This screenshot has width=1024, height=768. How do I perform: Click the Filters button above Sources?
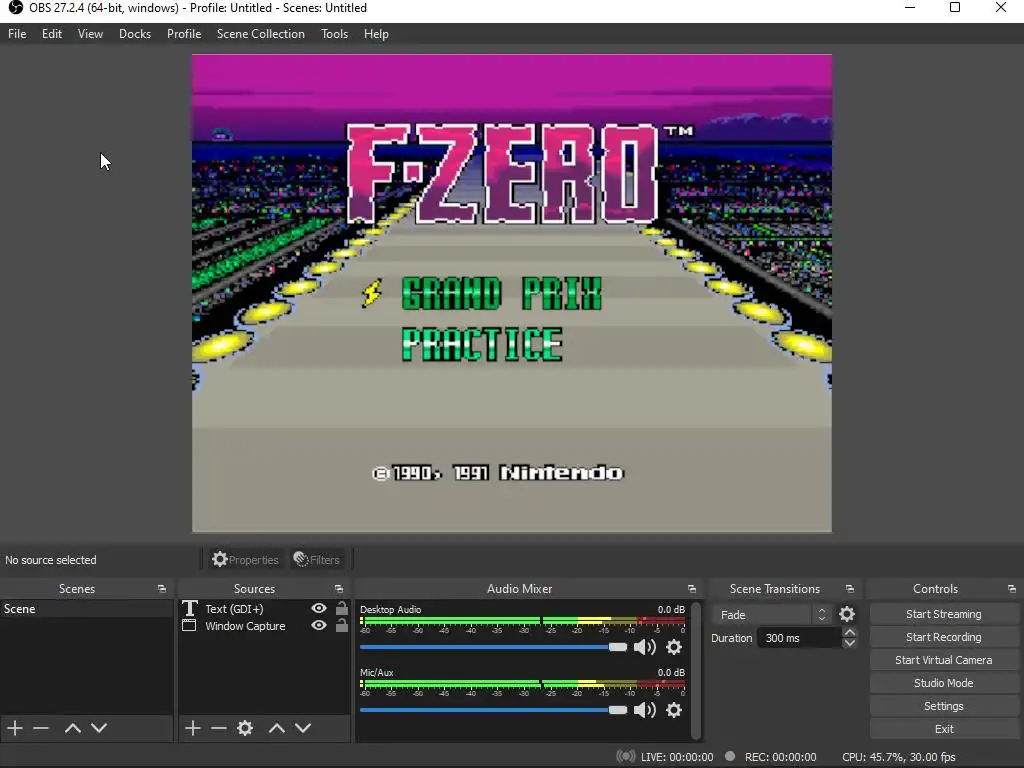click(317, 560)
